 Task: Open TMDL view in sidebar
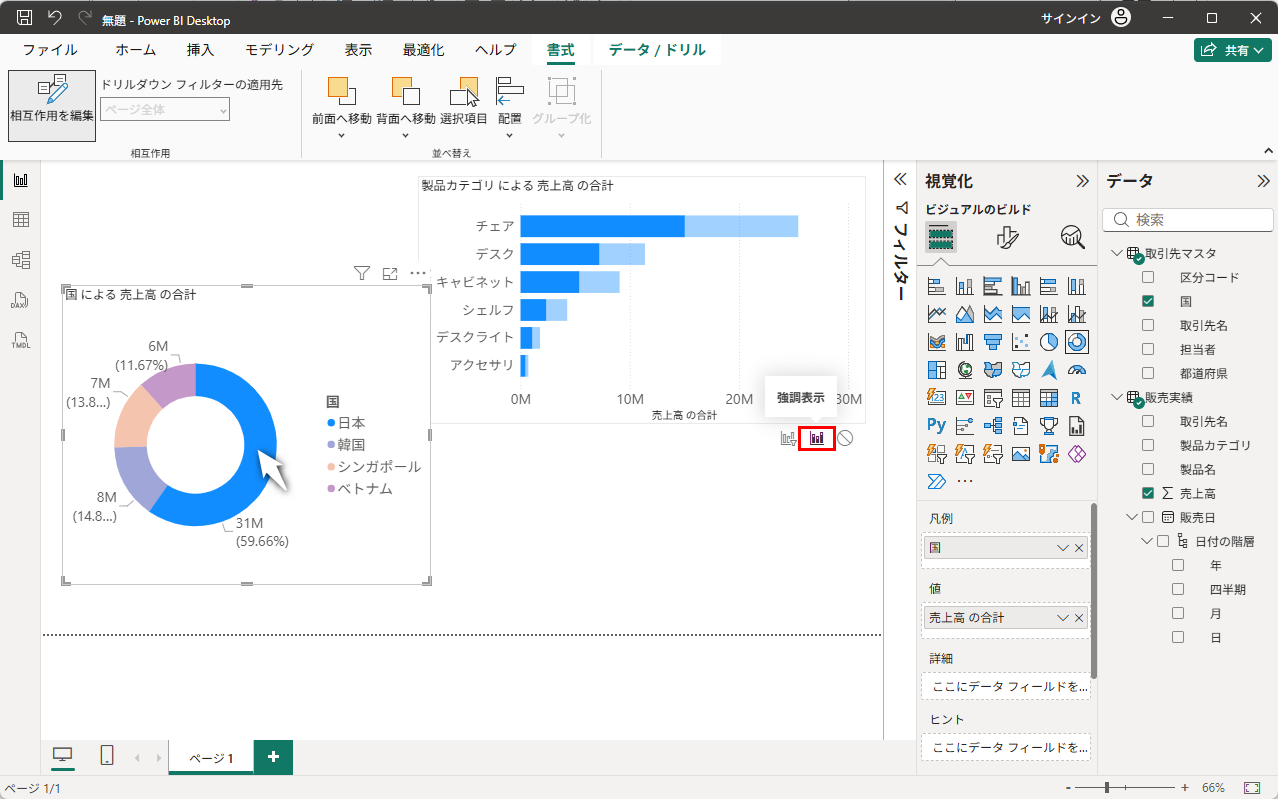coord(20,340)
